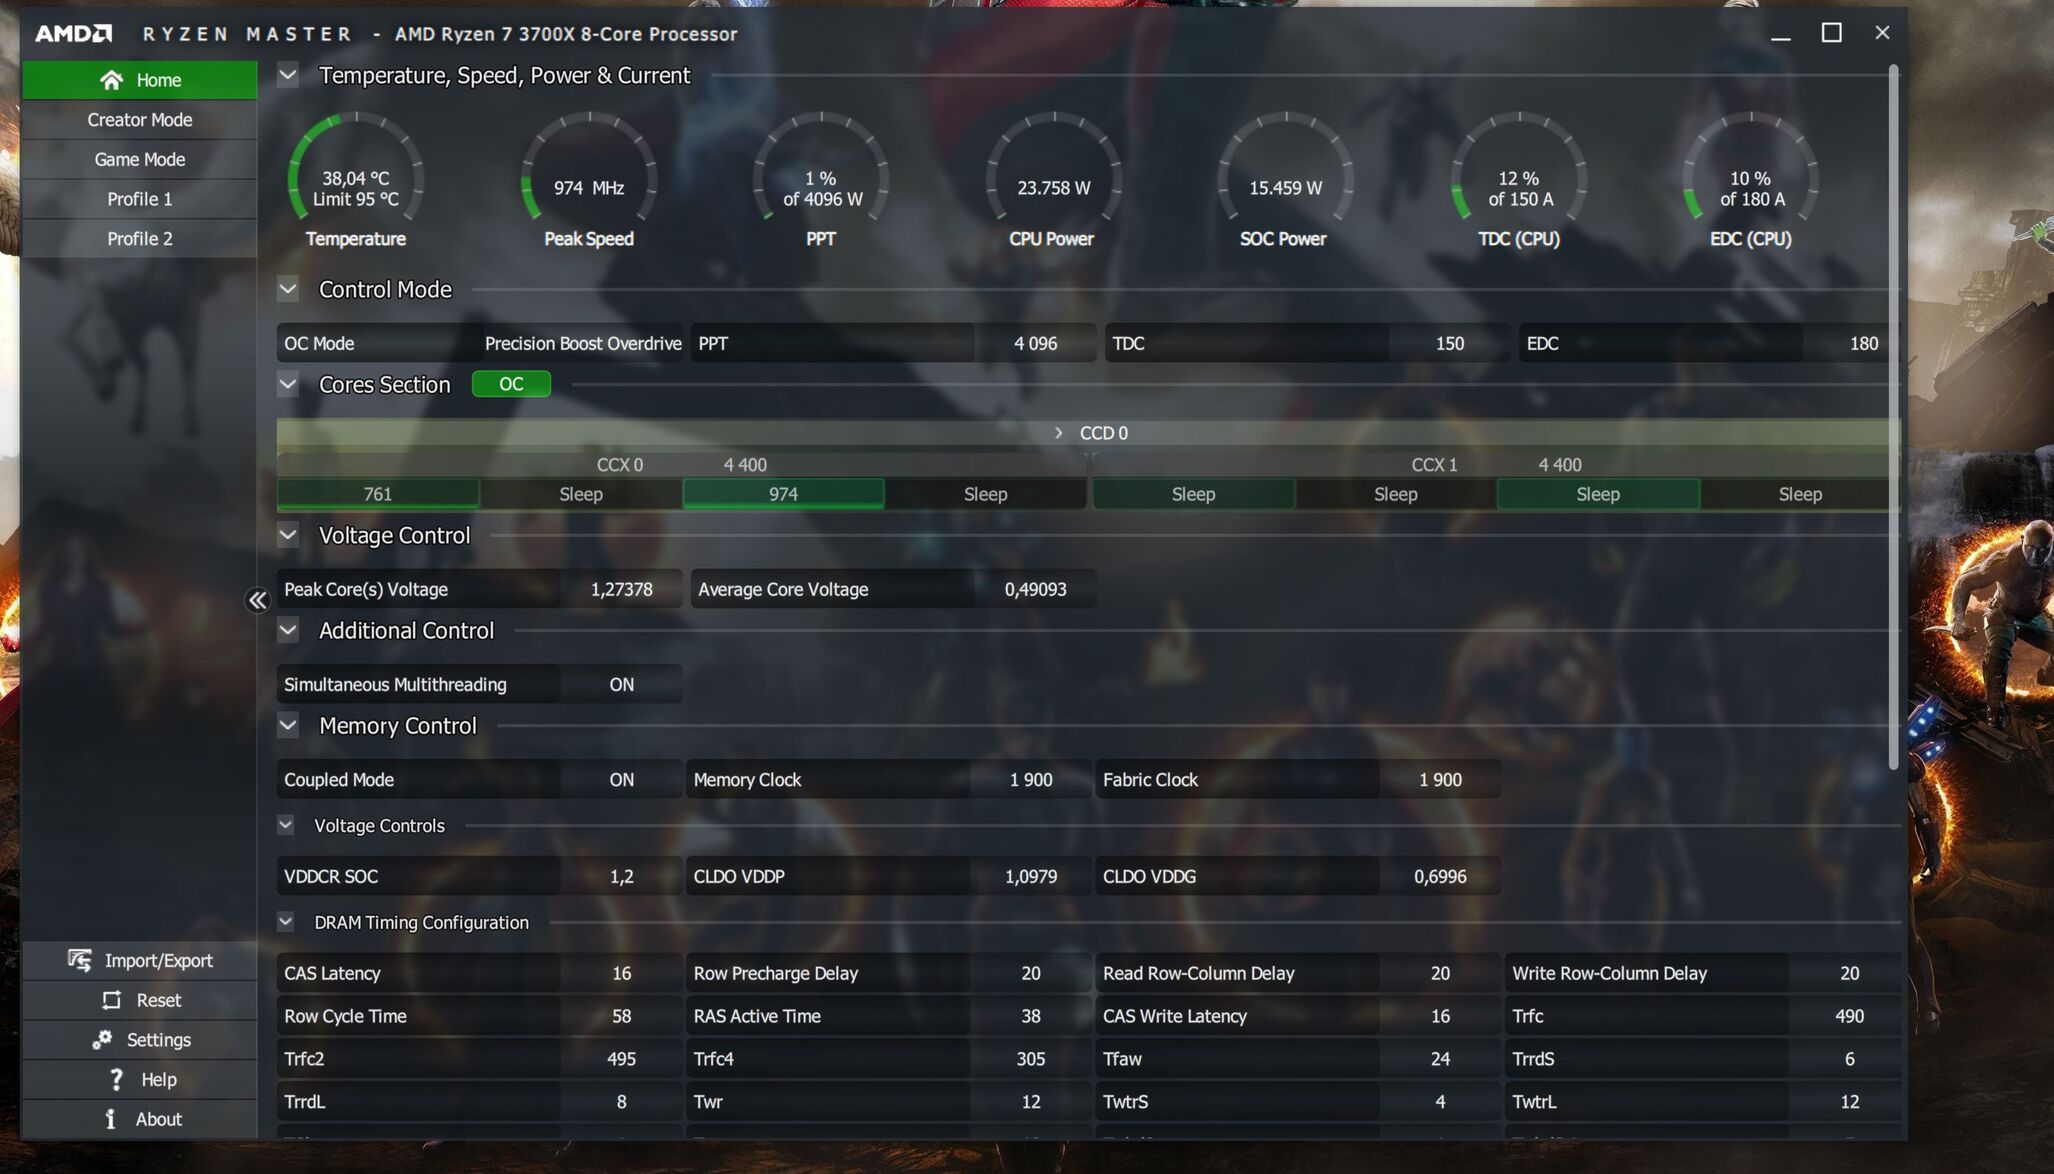Viewport: 2054px width, 1174px height.
Task: Click the Settings gears icon
Action: click(102, 1040)
